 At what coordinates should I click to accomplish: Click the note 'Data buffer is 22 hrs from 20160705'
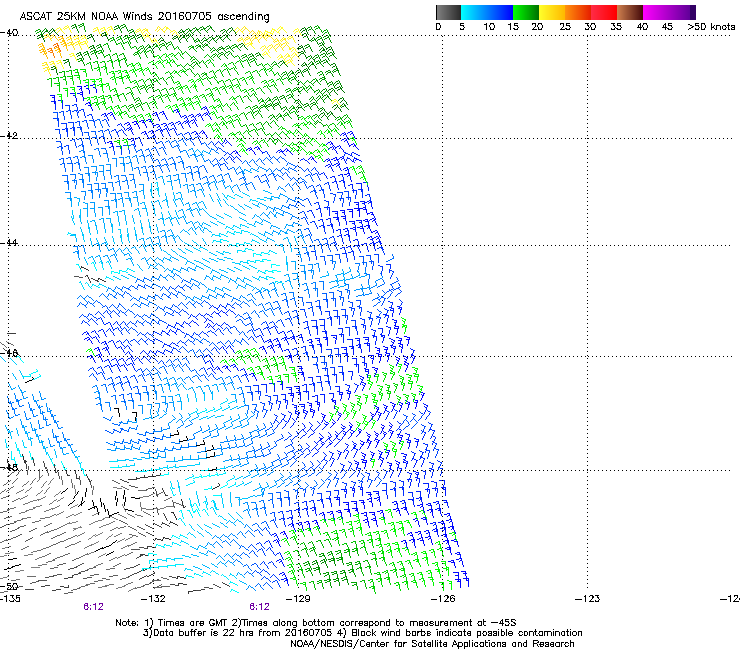pos(237,633)
